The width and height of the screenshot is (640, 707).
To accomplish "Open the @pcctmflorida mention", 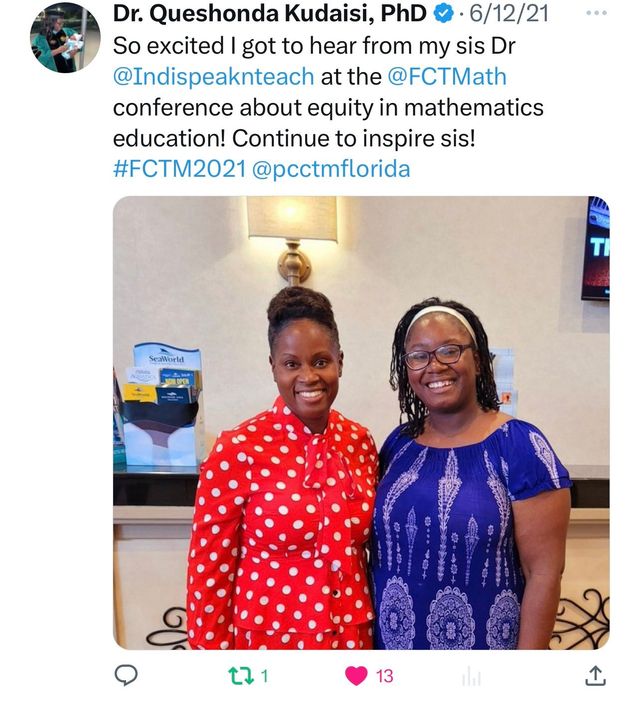I will coord(331,170).
